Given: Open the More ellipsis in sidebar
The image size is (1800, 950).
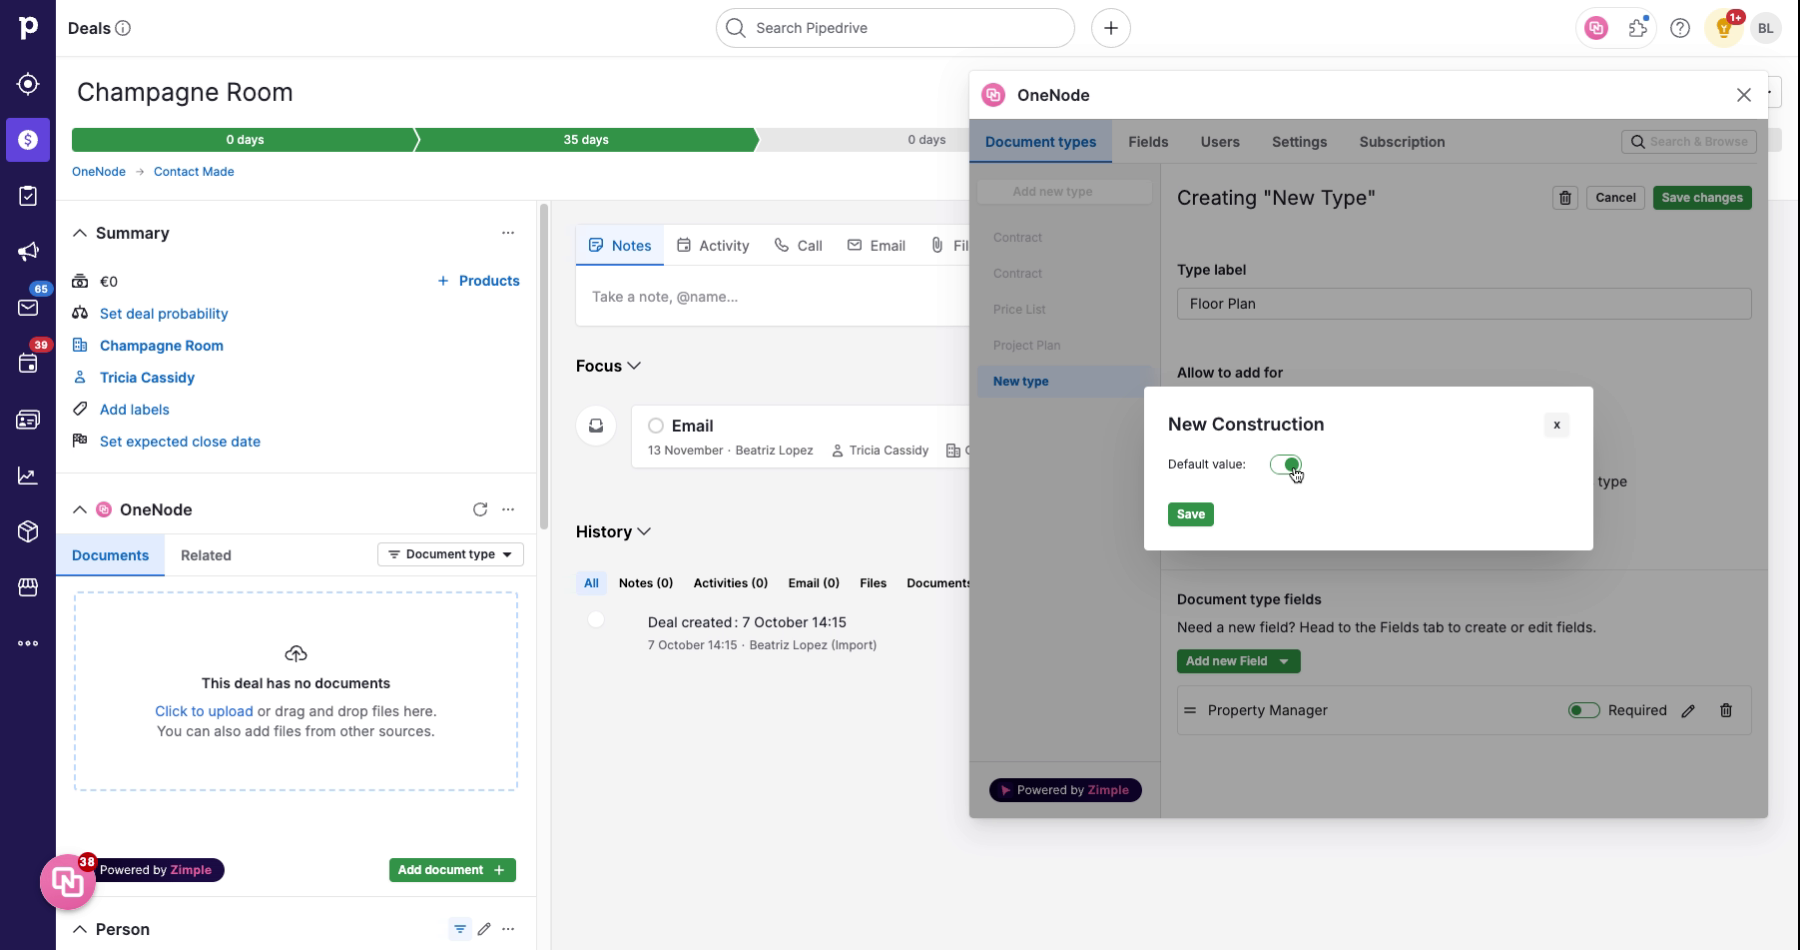Looking at the screenshot, I should pyautogui.click(x=28, y=644).
